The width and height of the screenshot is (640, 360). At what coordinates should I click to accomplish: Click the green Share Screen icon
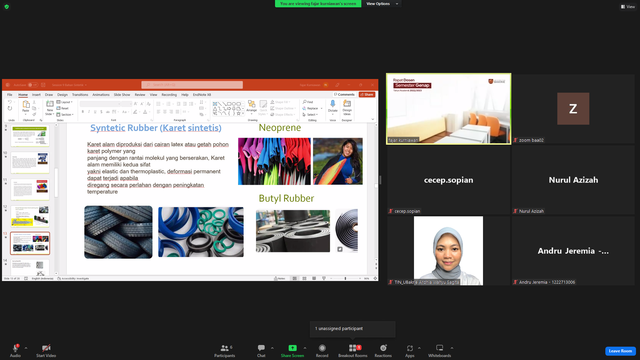point(292,348)
